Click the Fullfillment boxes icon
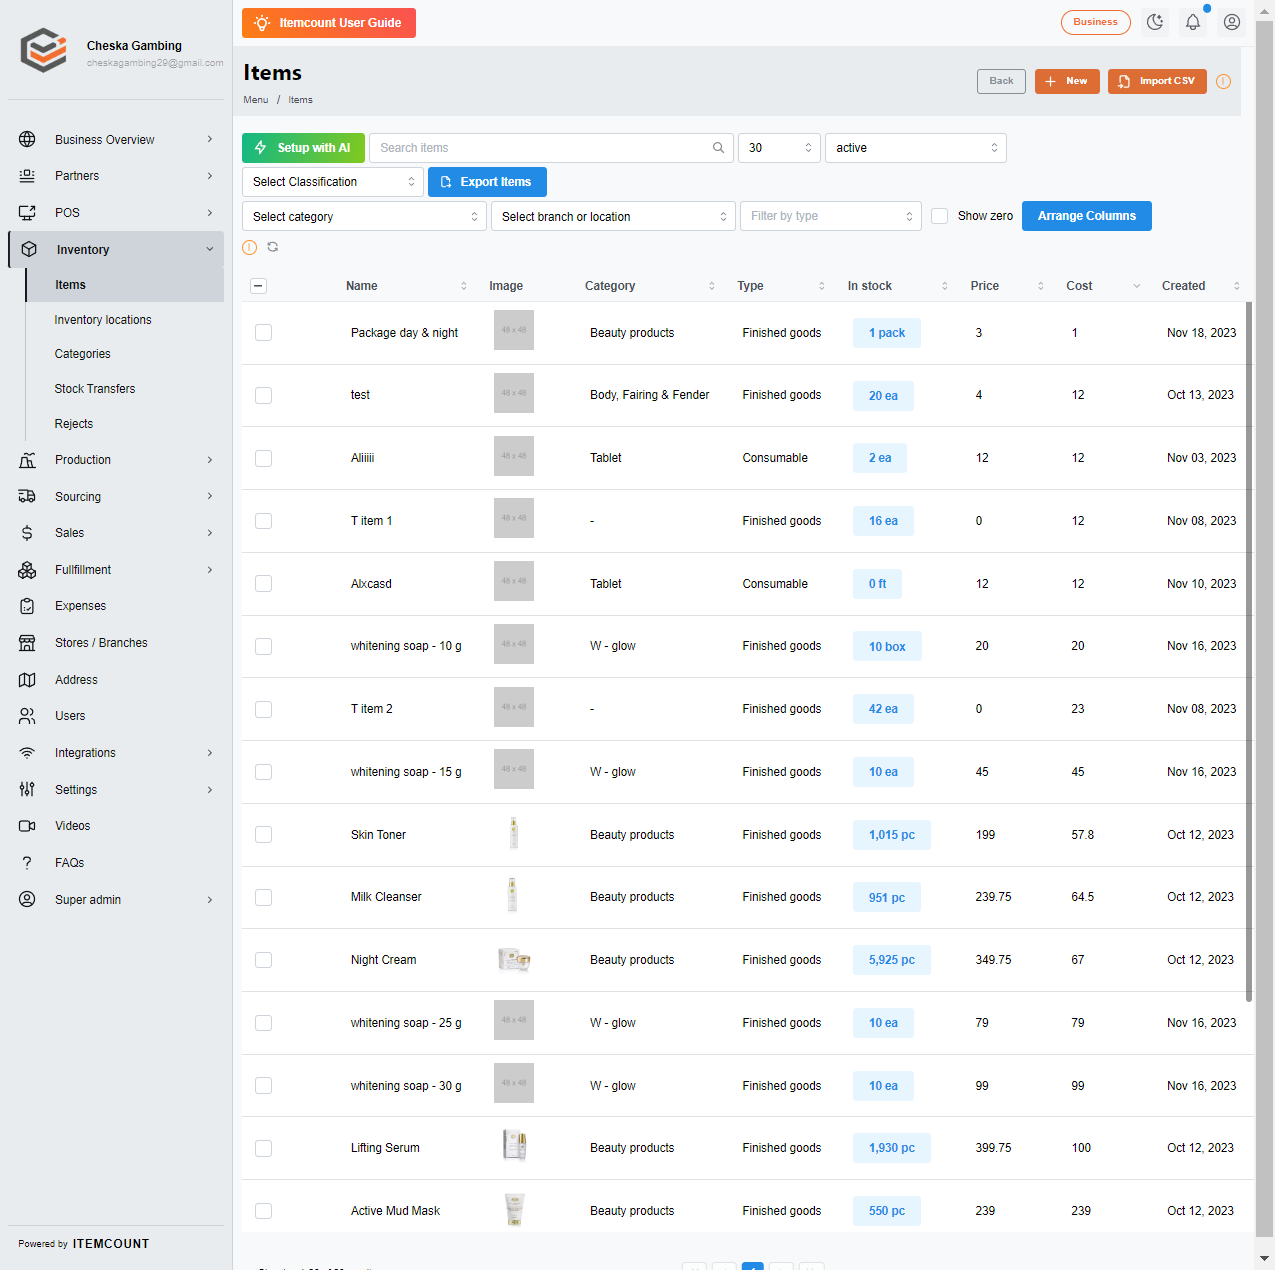 point(27,570)
